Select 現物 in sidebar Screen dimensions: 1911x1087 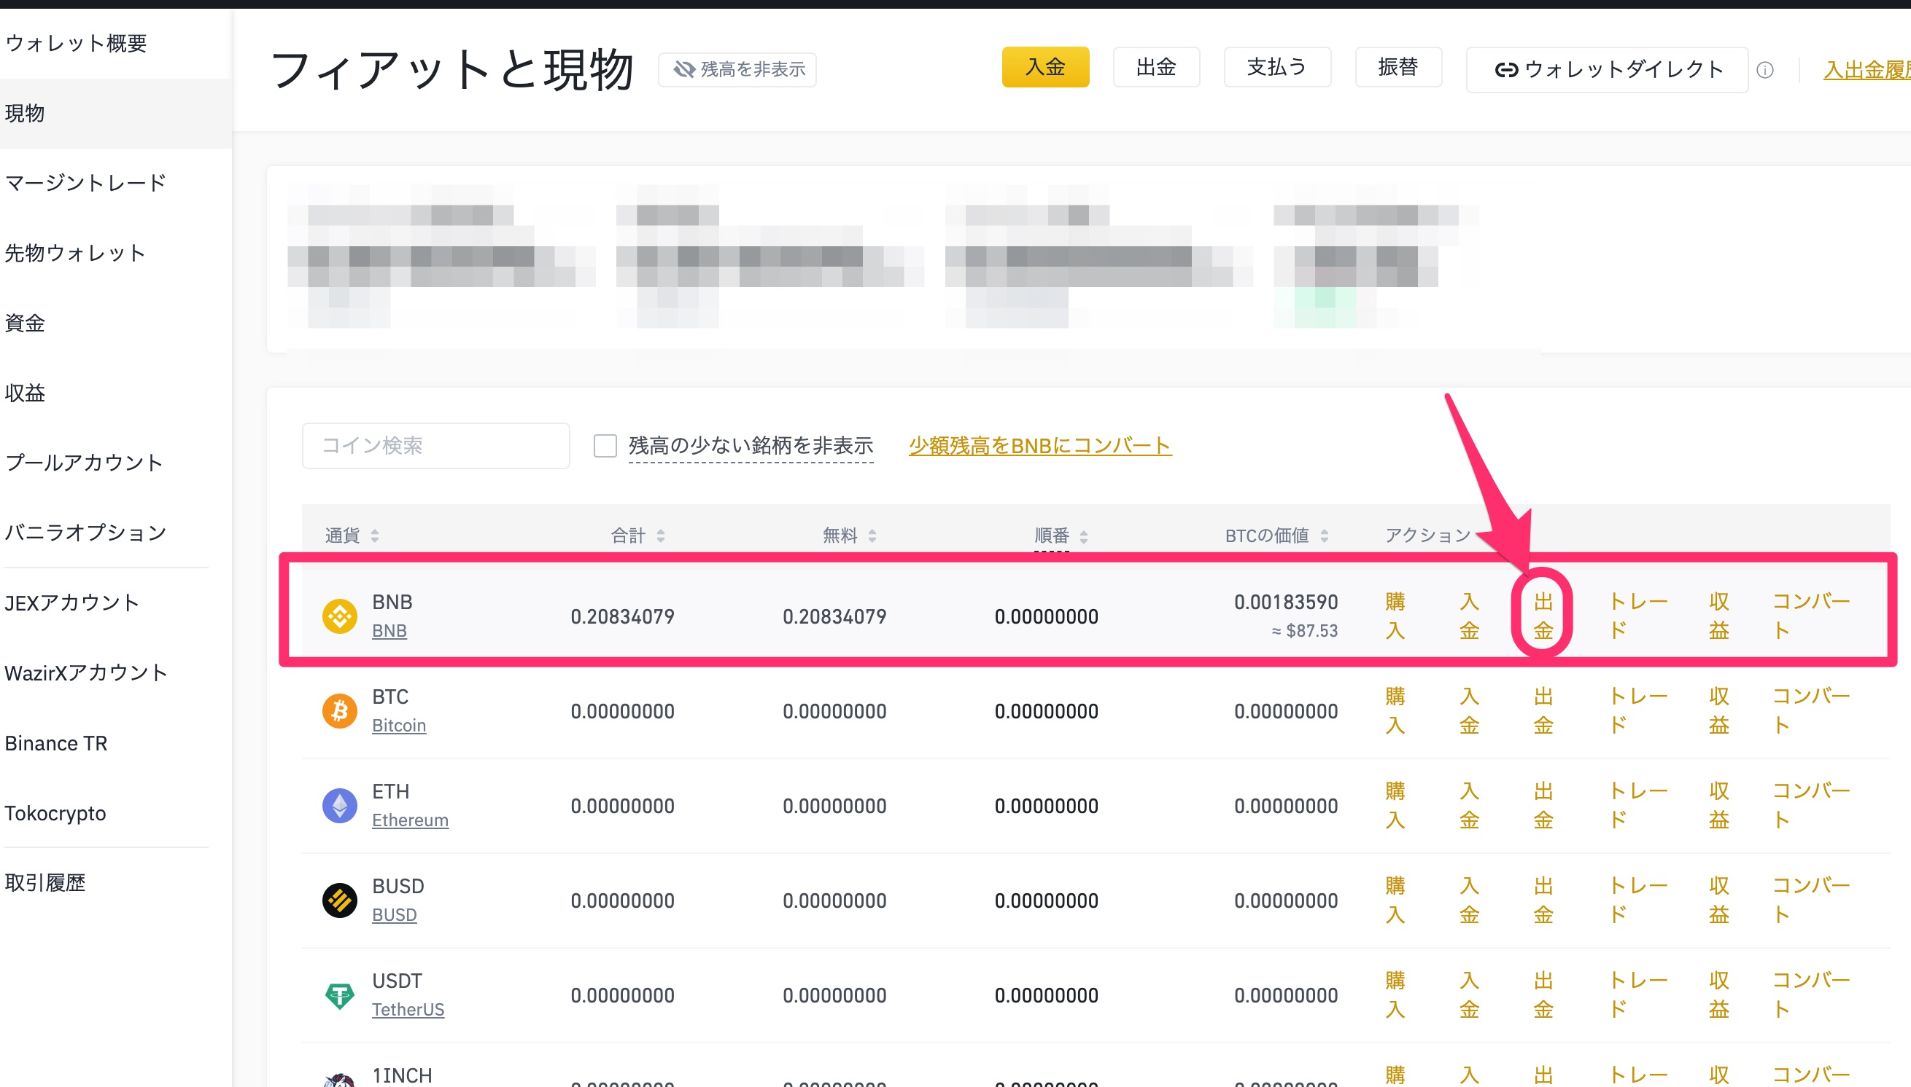pyautogui.click(x=25, y=113)
